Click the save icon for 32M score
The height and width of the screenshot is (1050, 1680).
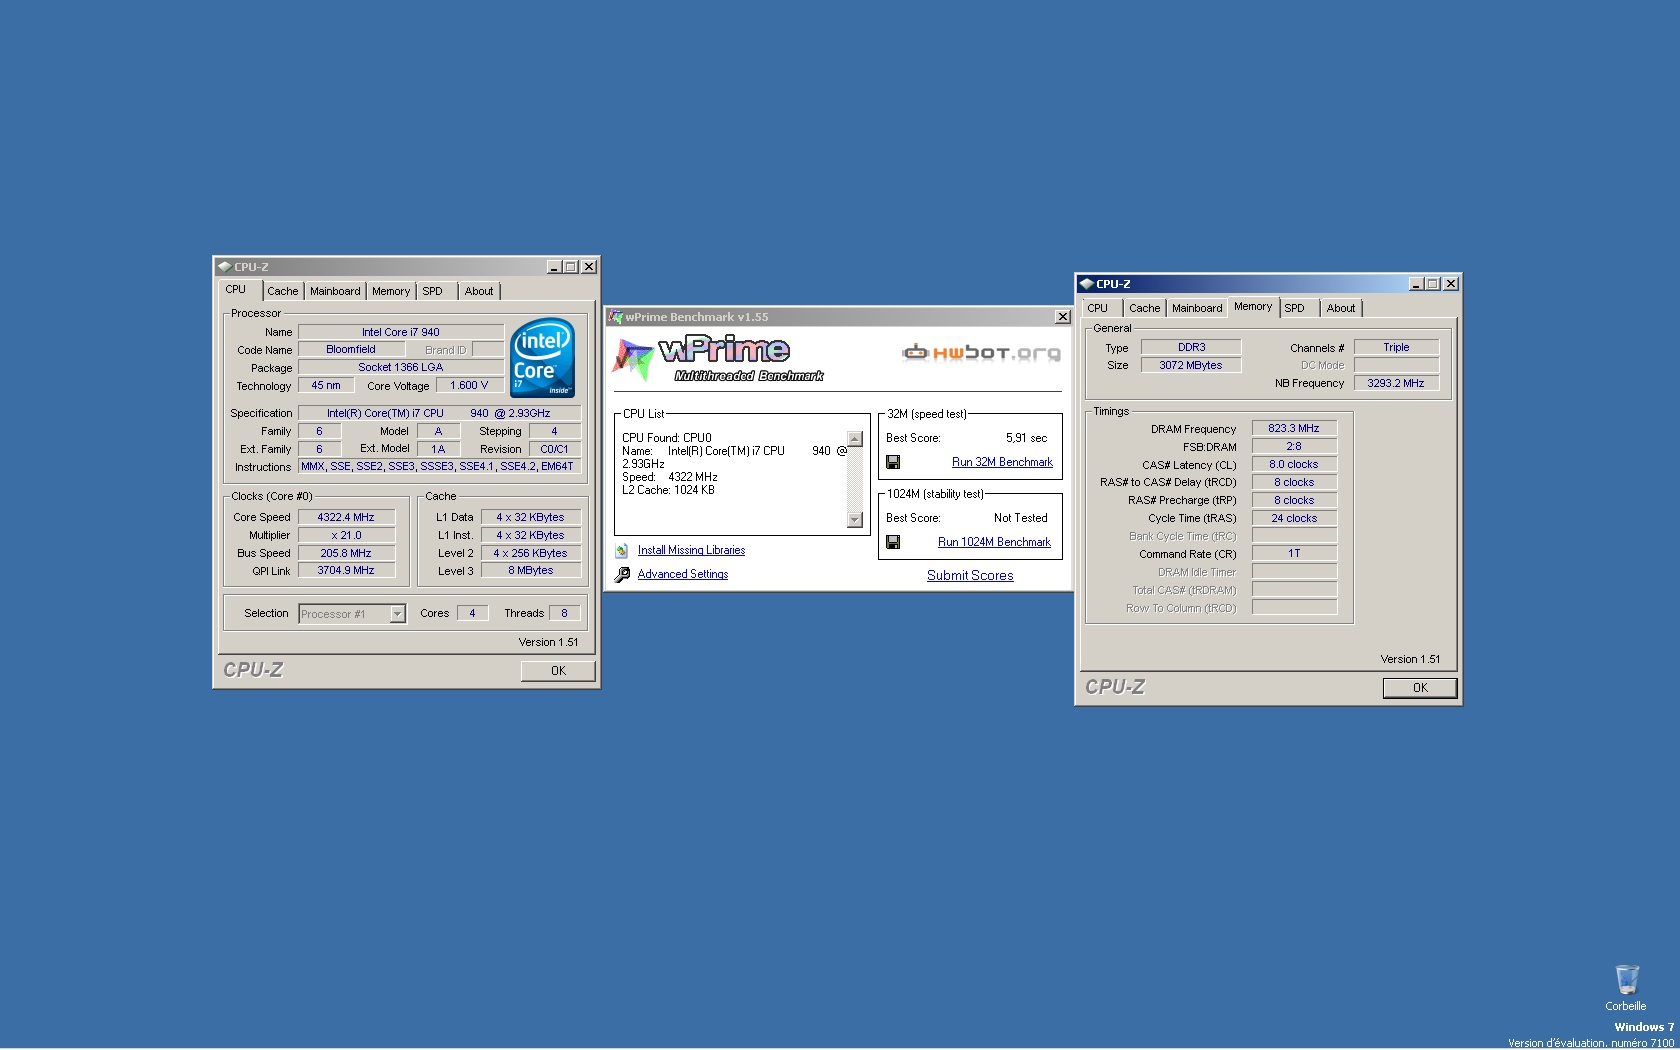893,462
